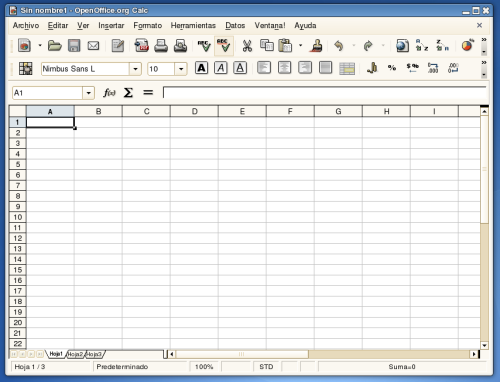Sort descending Z to A icon

click(x=442, y=45)
